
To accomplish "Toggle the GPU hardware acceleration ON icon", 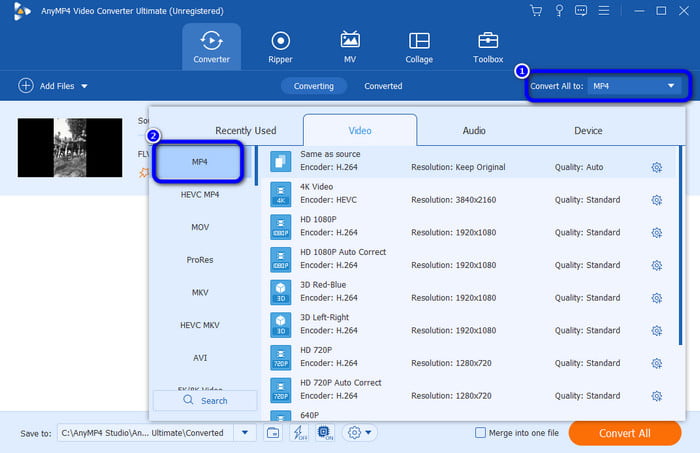I will 325,432.
